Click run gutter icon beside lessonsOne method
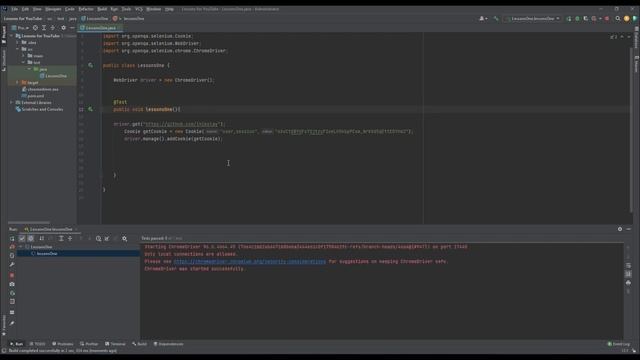Viewport: 640px width, 360px height. tap(90, 109)
